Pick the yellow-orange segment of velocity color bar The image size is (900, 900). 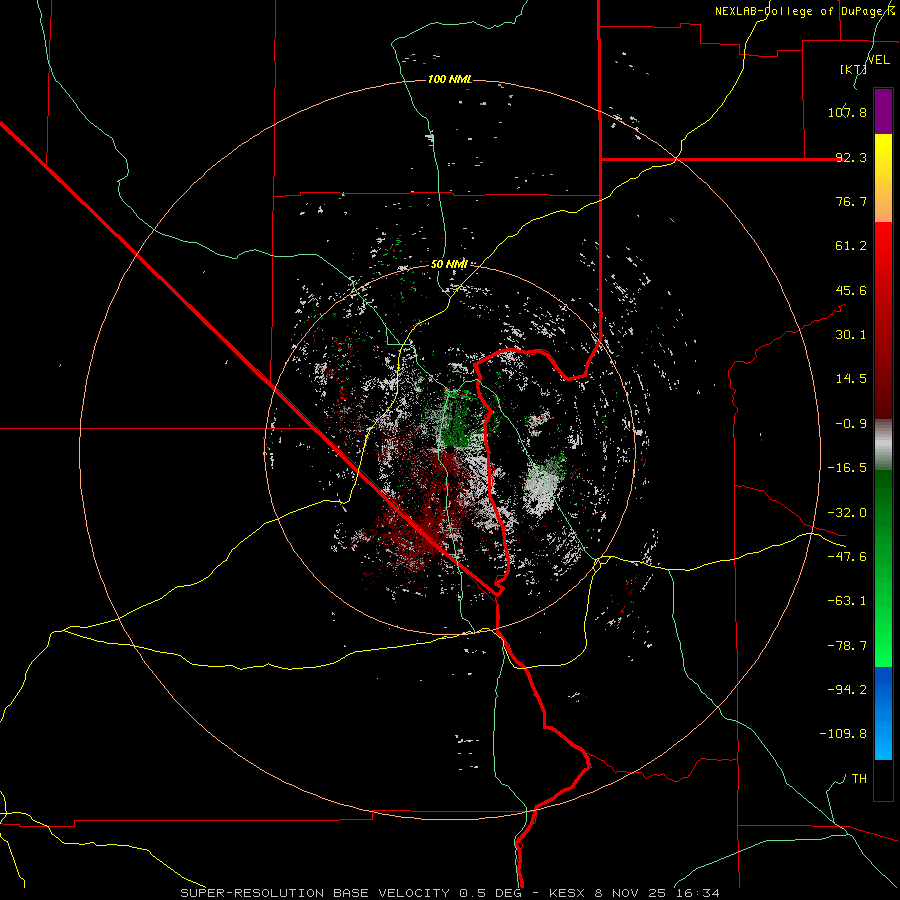(883, 178)
